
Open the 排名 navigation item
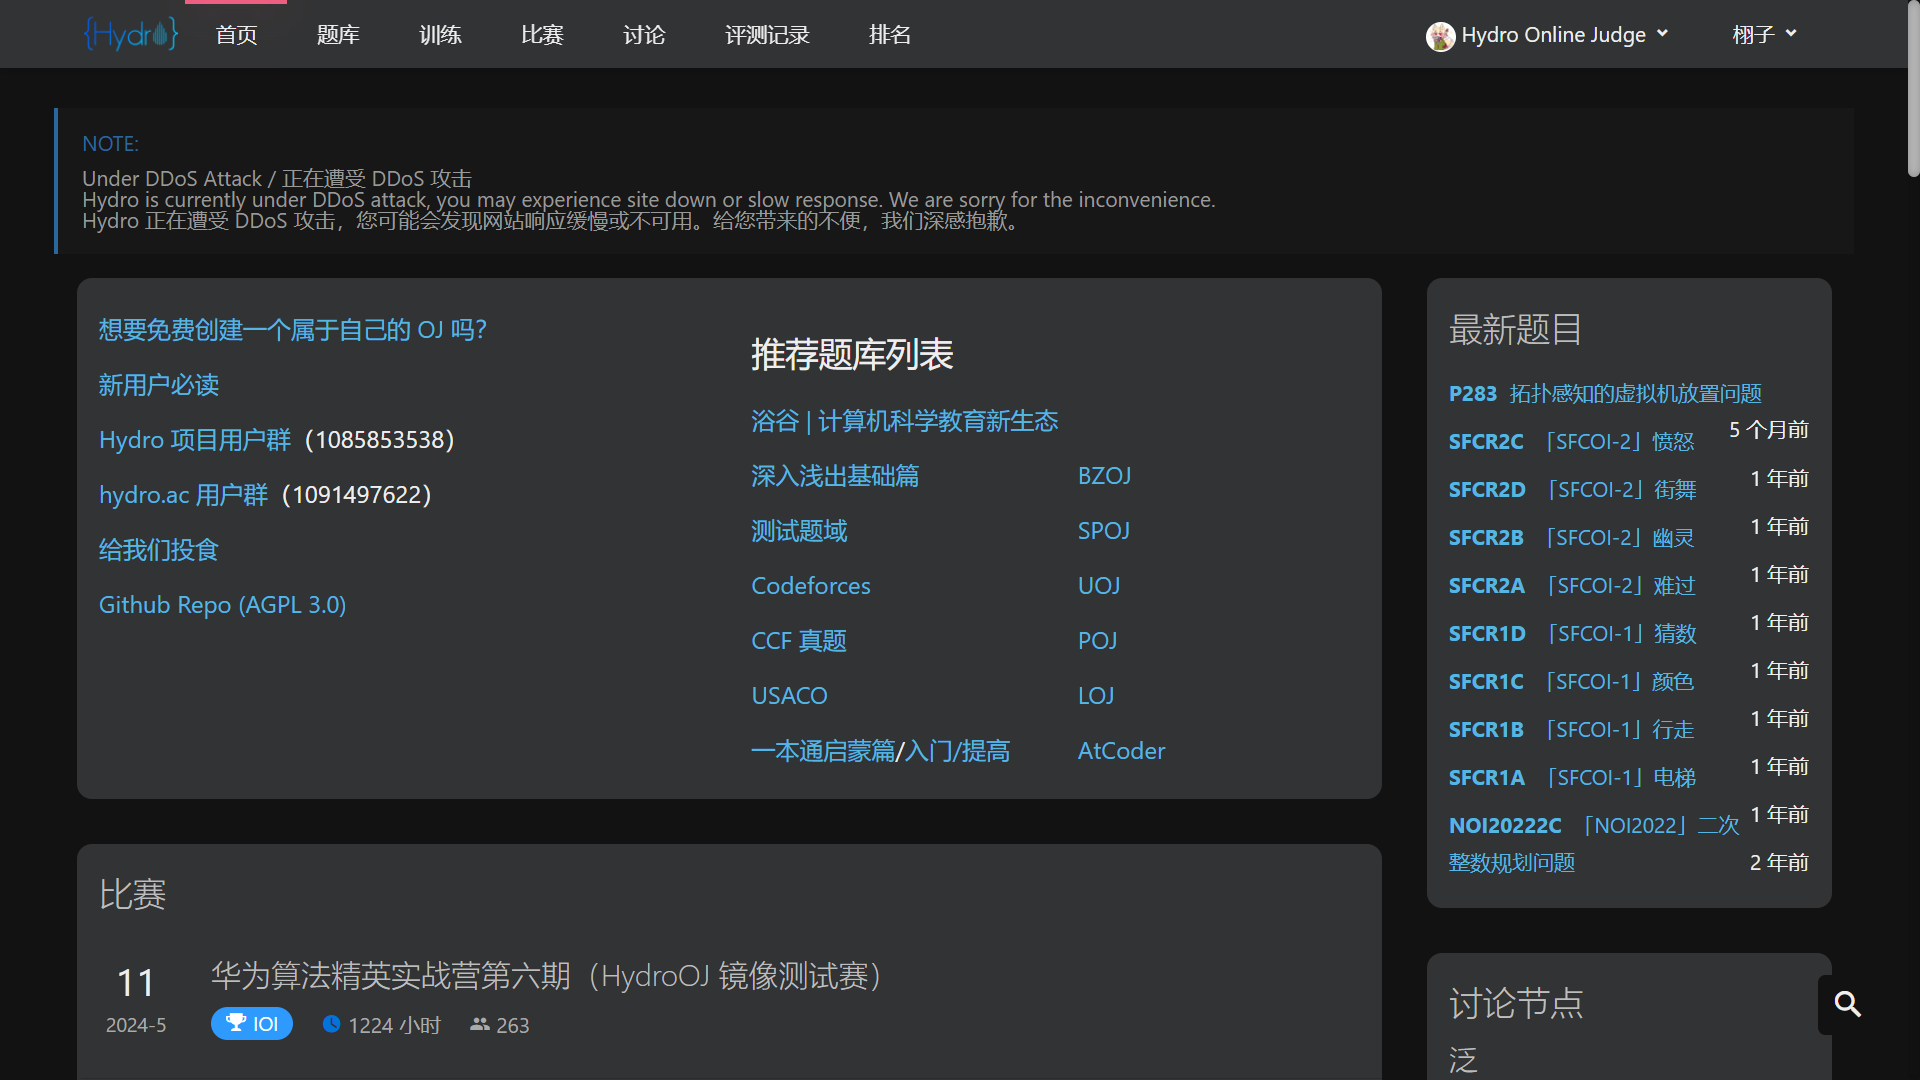889,35
